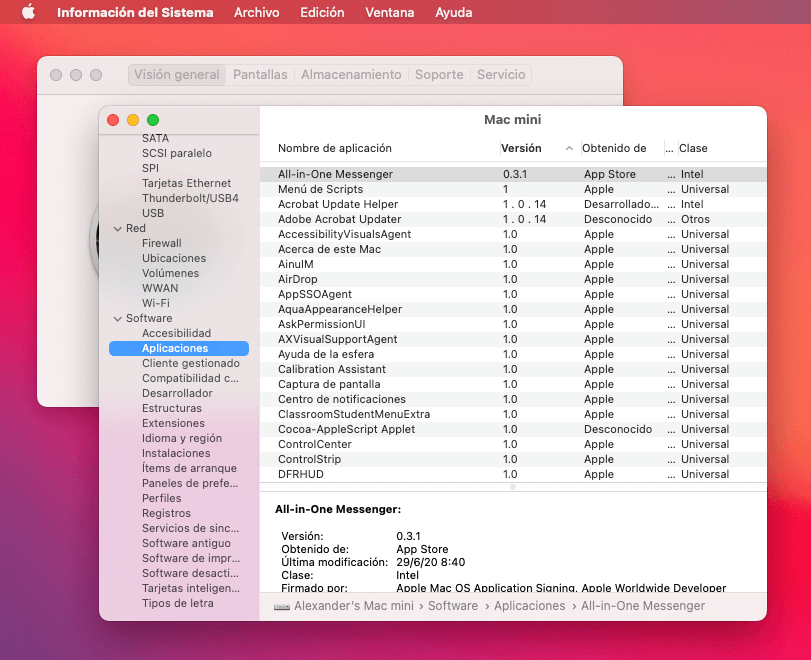This screenshot has height=660, width=811.
Task: Select Thunderbolt/USB4 in sidebar
Action: [190, 199]
